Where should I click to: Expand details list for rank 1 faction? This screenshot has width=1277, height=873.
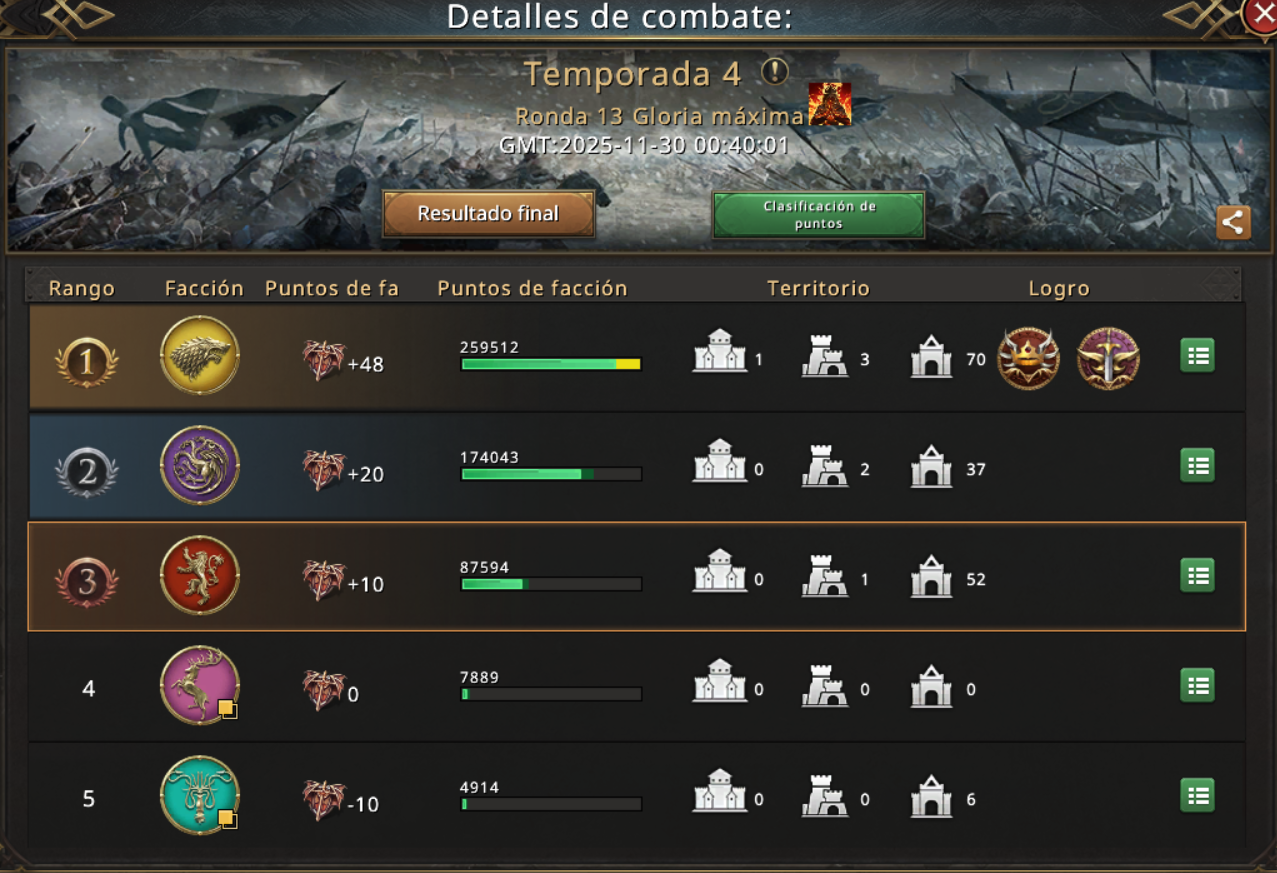pyautogui.click(x=1197, y=355)
